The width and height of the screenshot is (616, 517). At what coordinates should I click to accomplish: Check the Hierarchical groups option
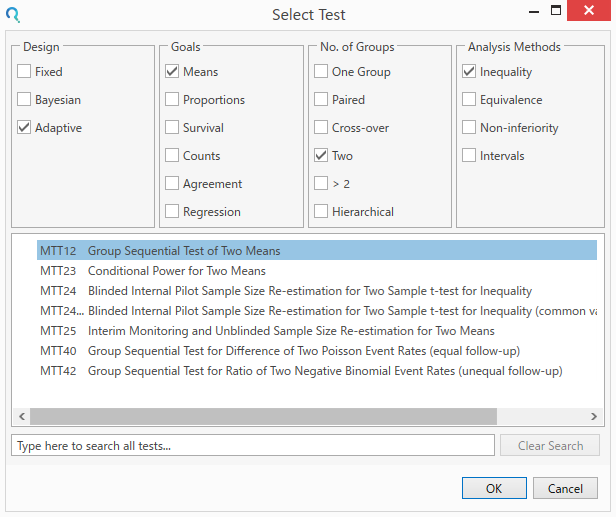(x=321, y=212)
